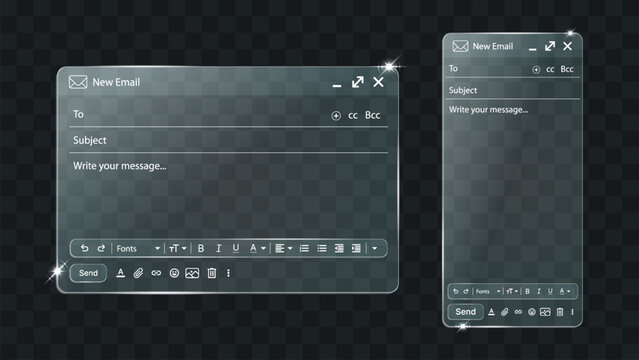This screenshot has width=639, height=360.
Task: Click message body in narrow email window
Action: (x=512, y=192)
